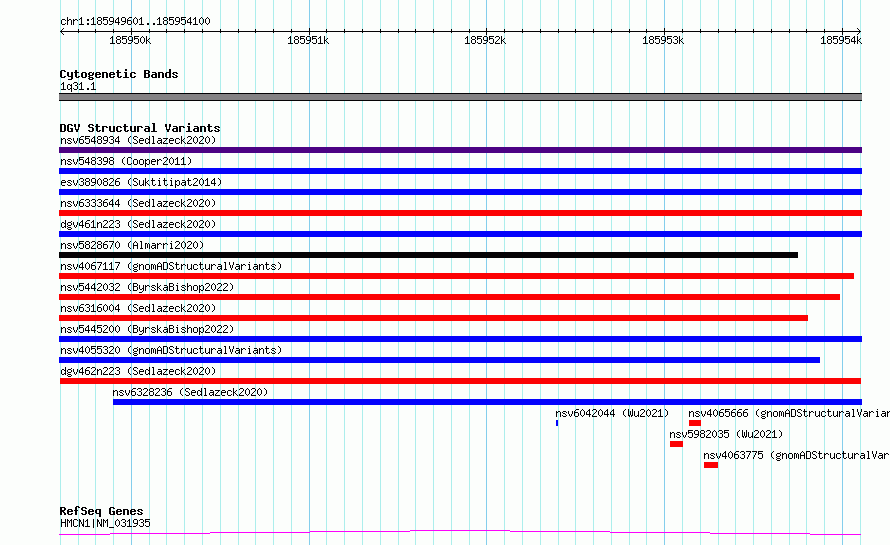
Task: Click the nsv6316004 (Sedlazeck2020) label
Action: (x=138, y=308)
